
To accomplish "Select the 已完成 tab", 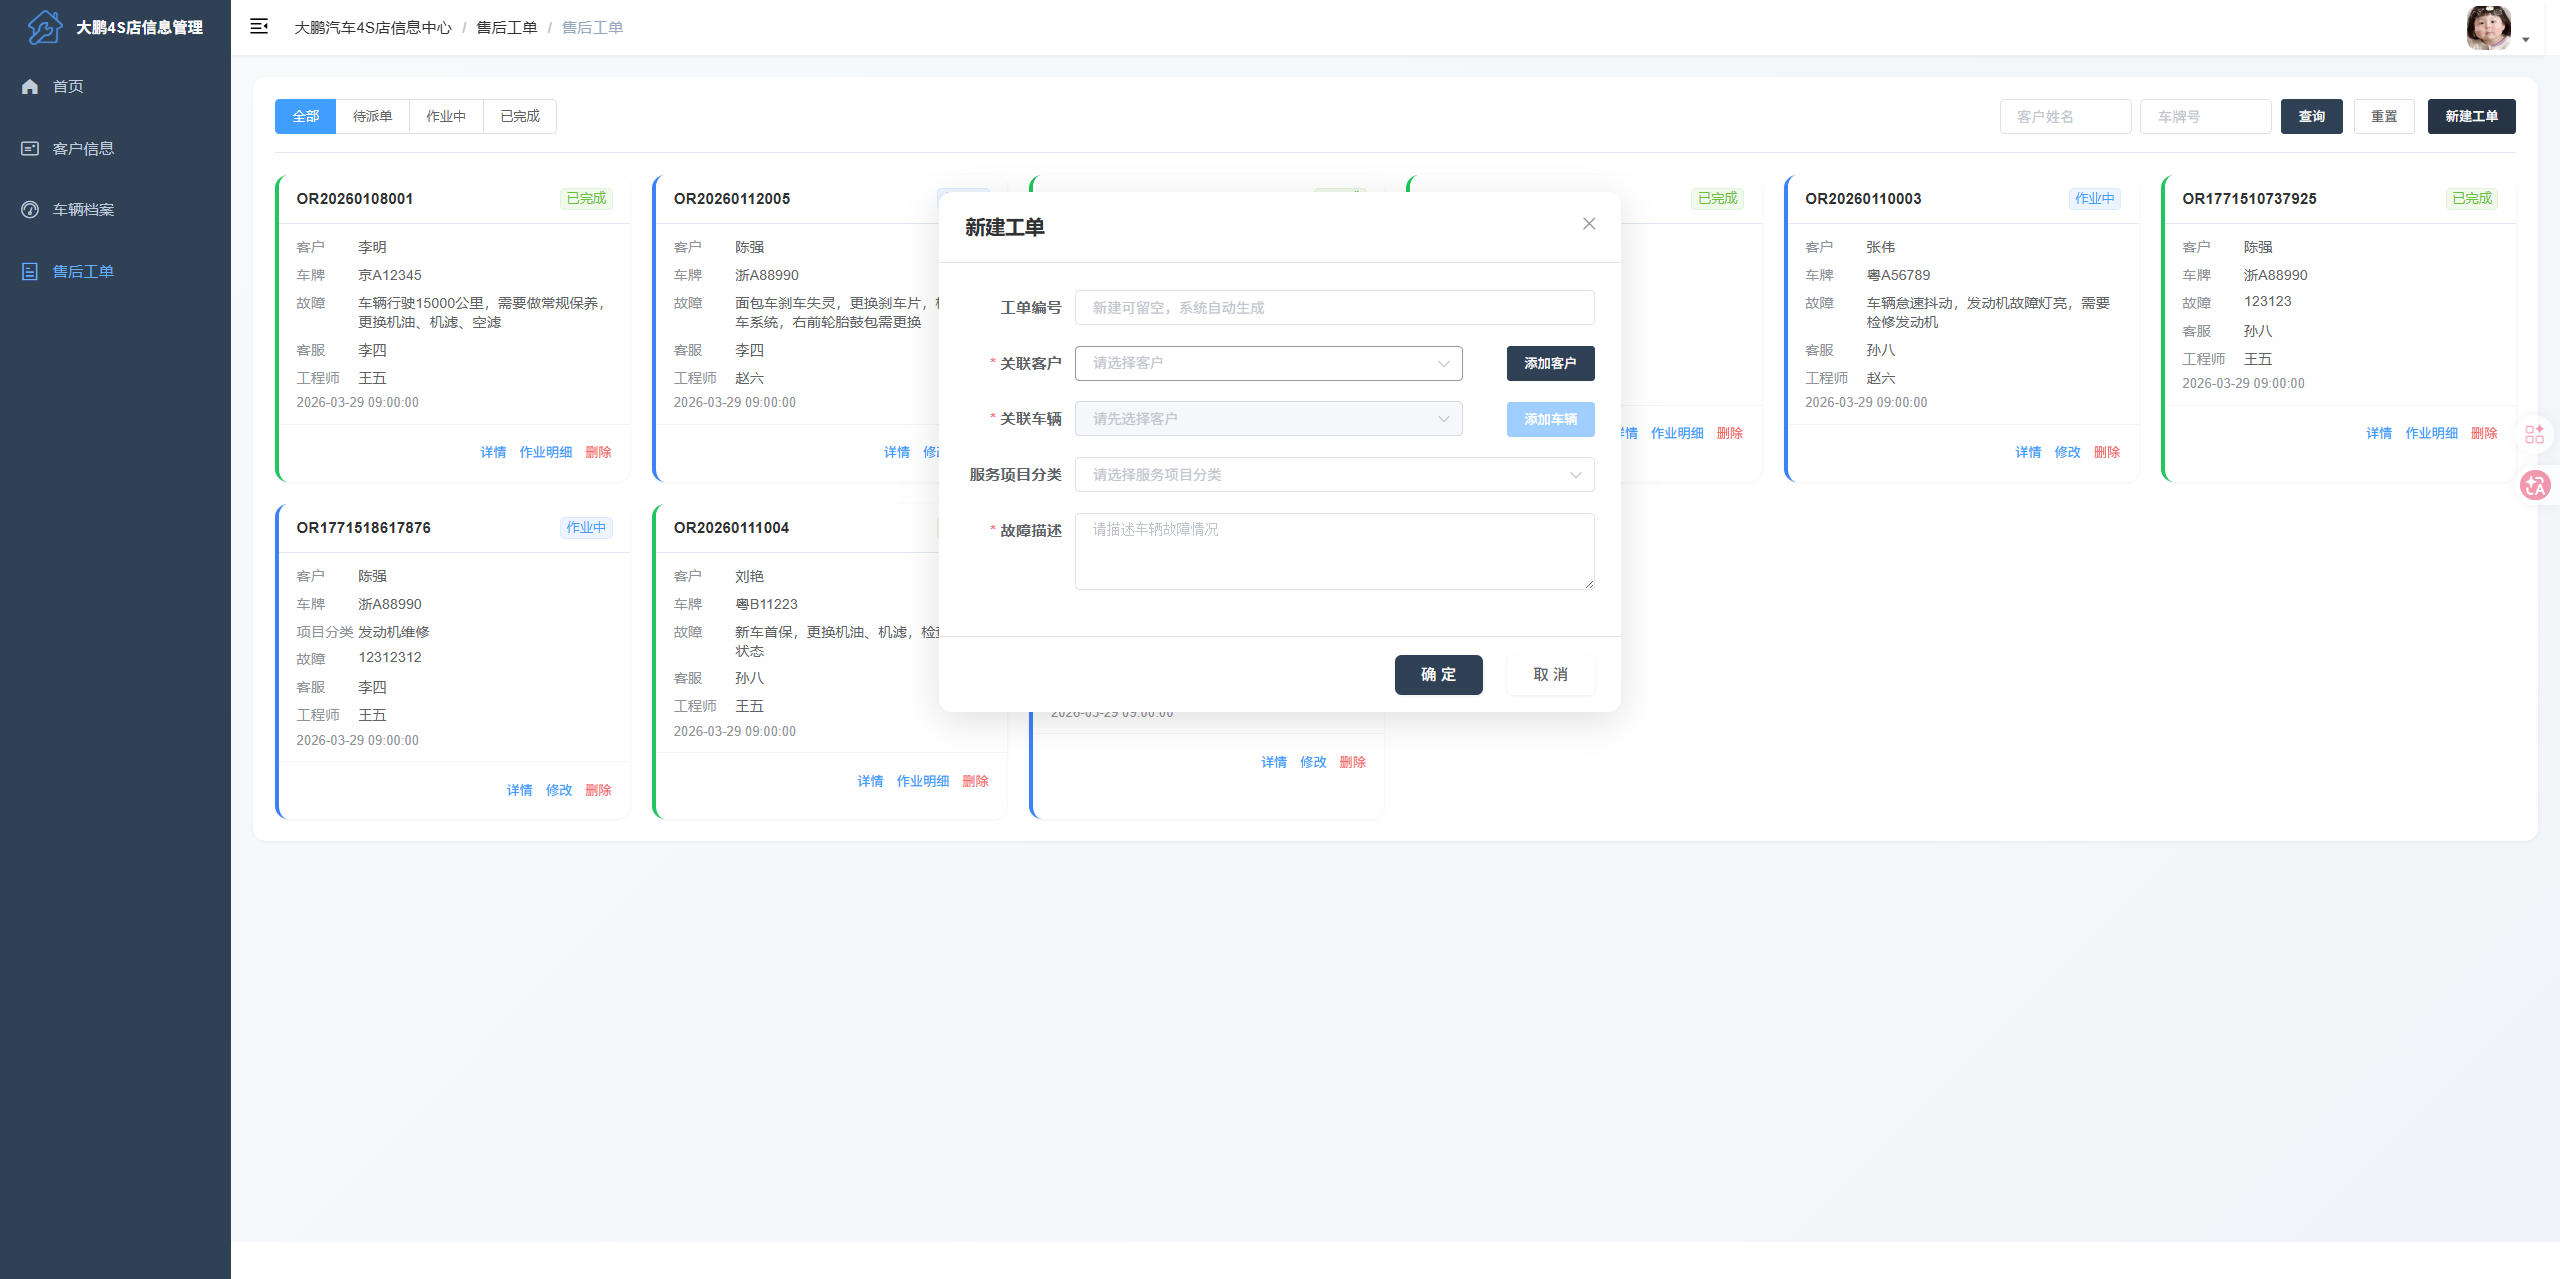I will [x=520, y=116].
